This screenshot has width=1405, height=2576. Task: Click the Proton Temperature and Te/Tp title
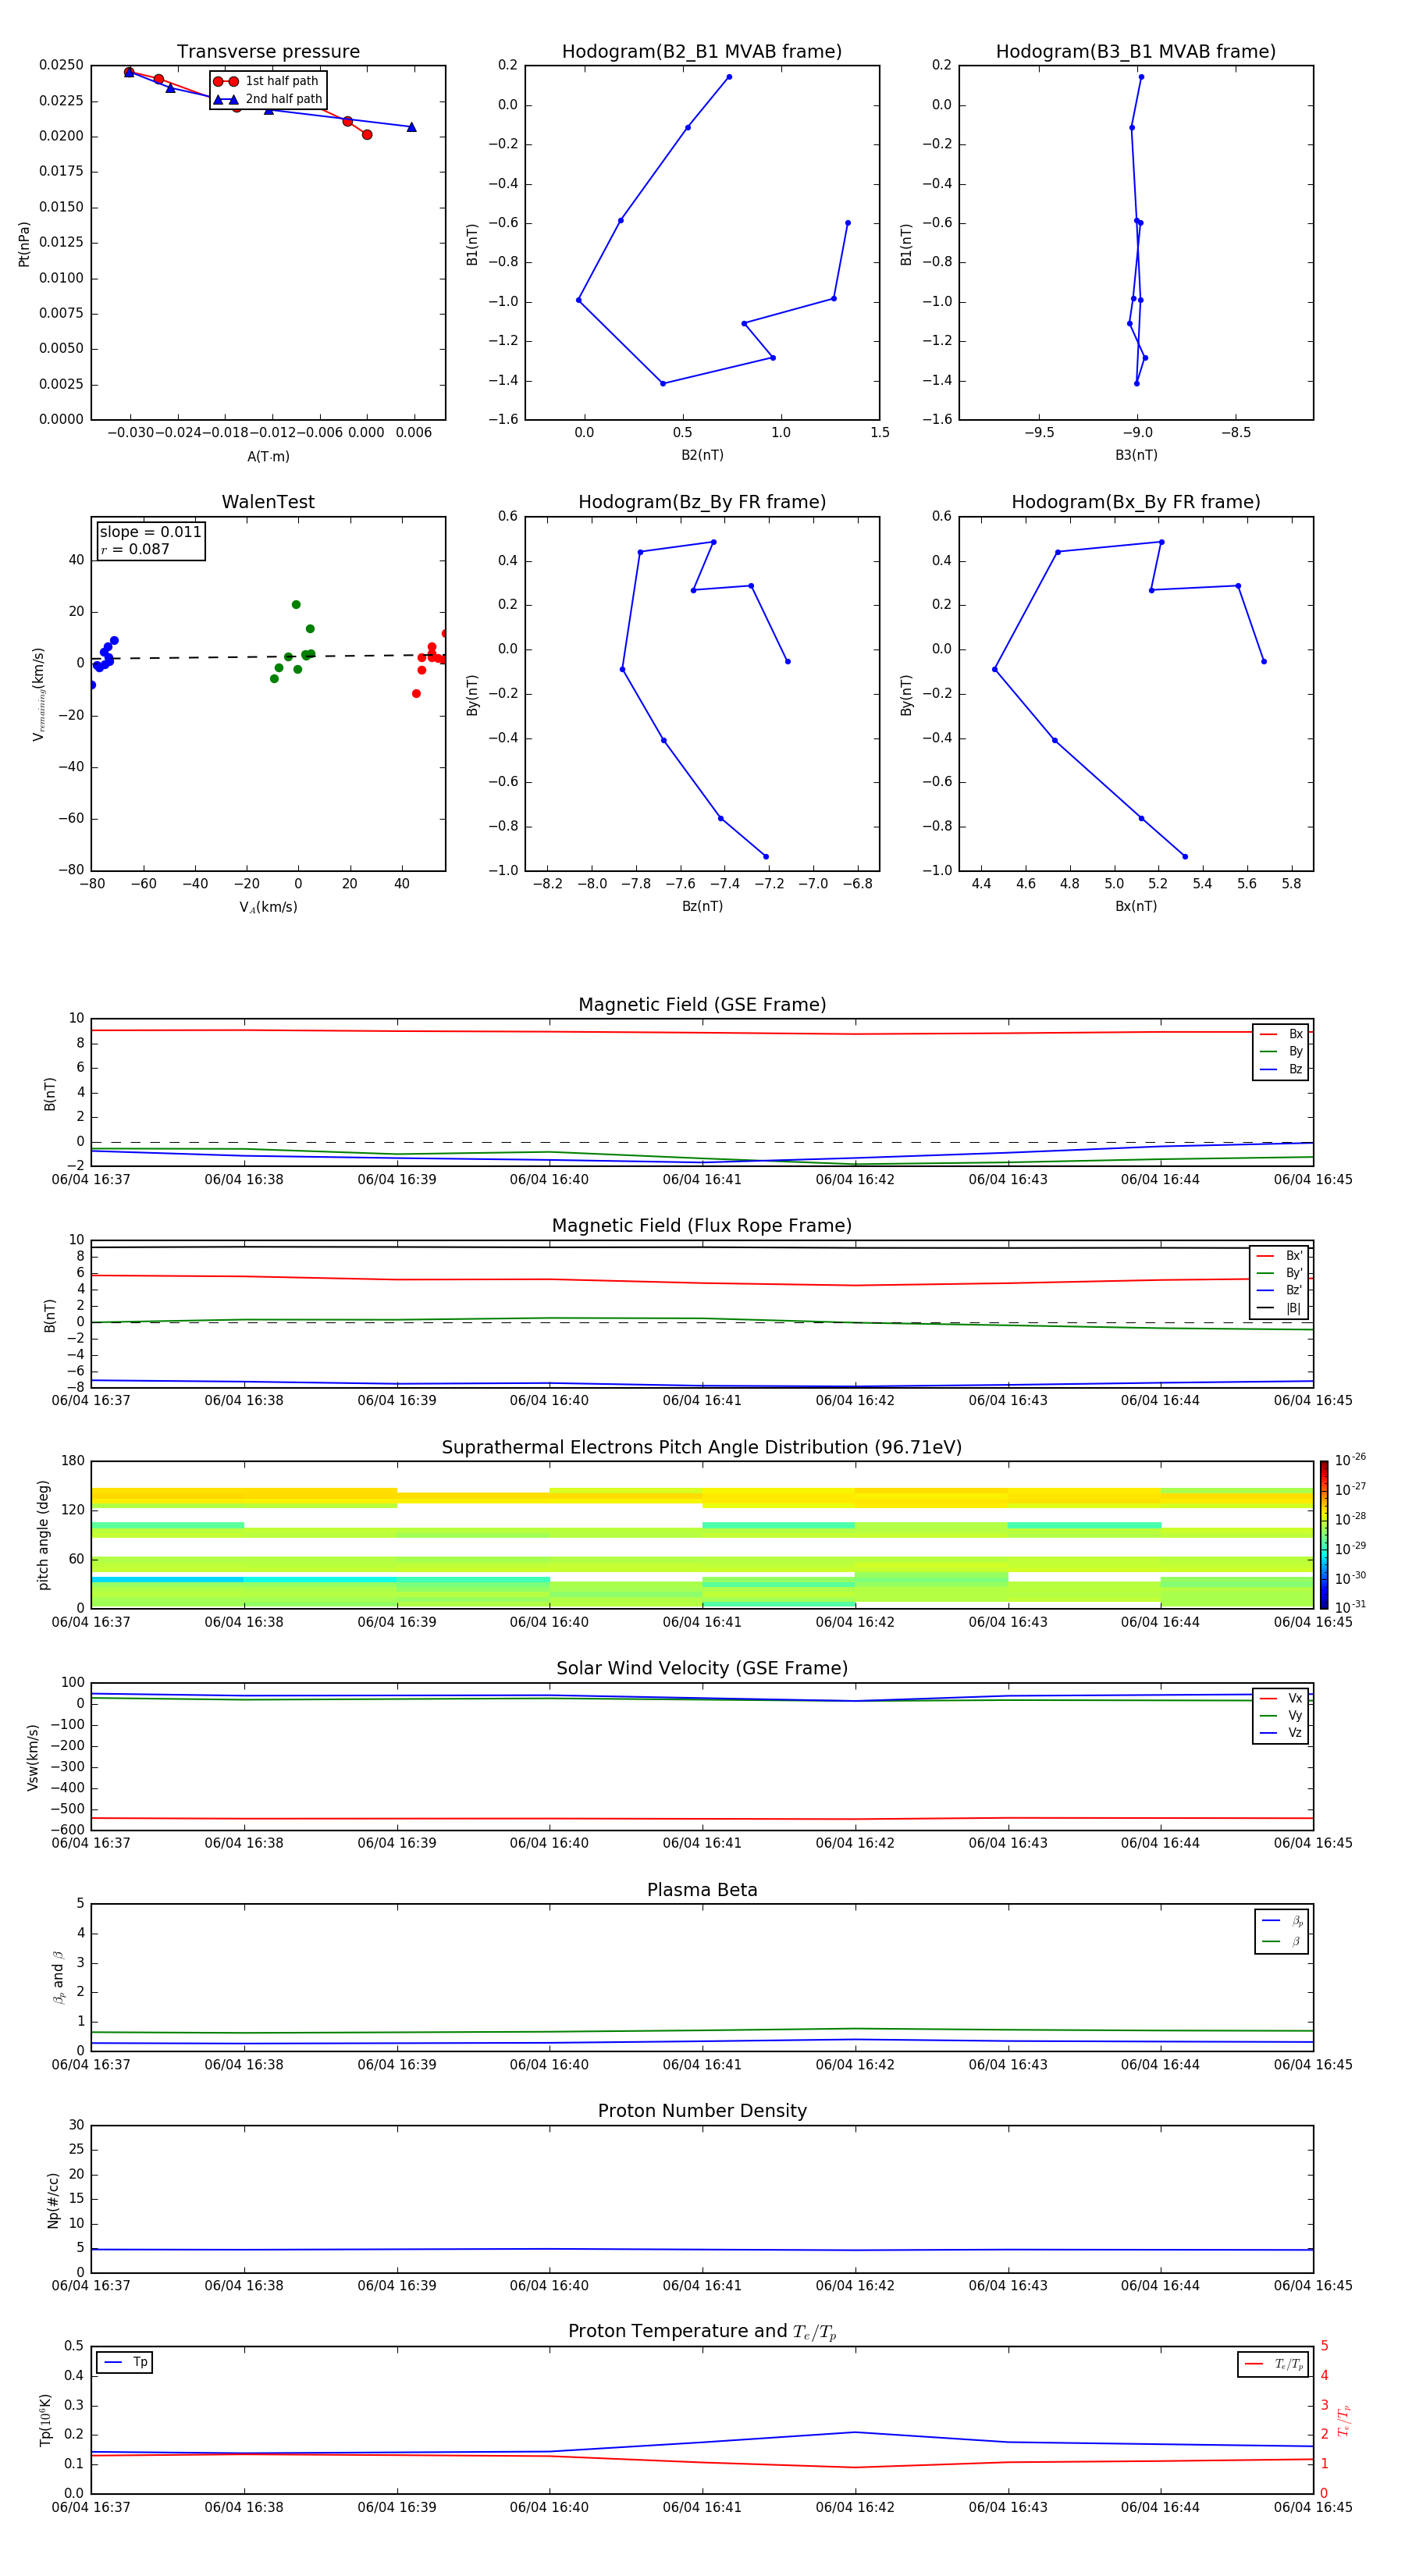[x=702, y=2332]
